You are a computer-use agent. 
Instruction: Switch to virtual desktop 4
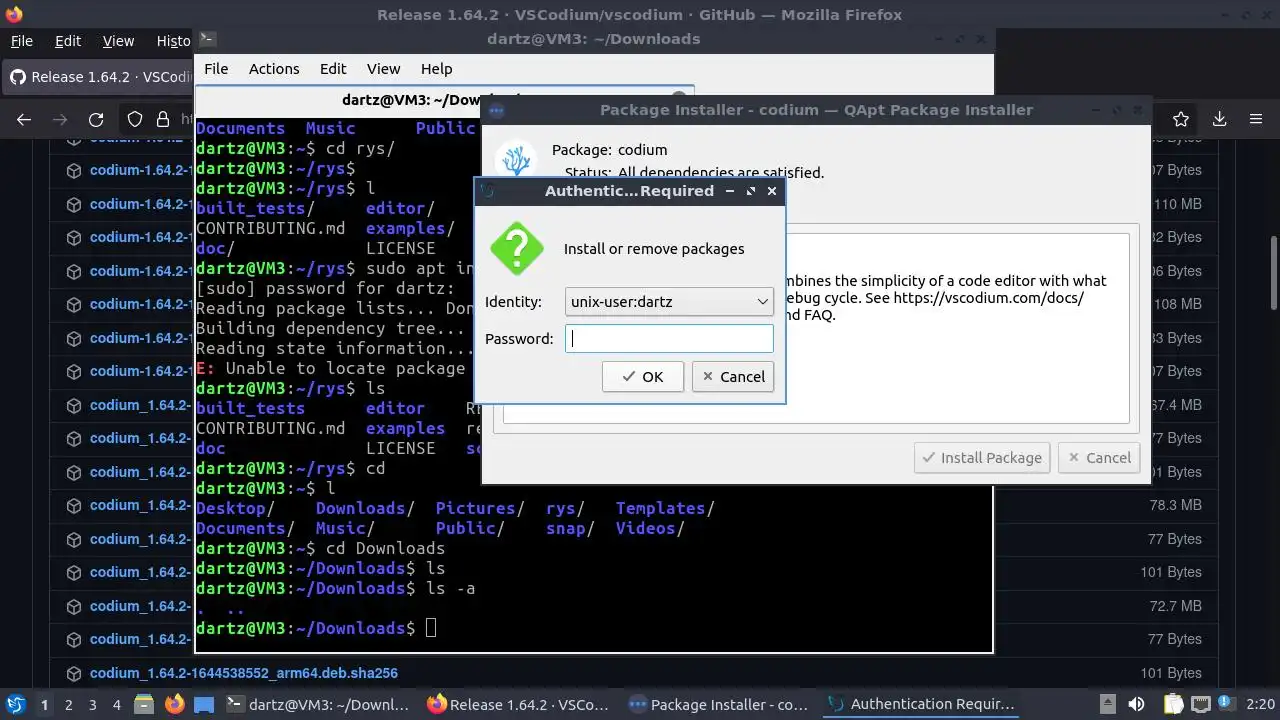[x=117, y=705]
